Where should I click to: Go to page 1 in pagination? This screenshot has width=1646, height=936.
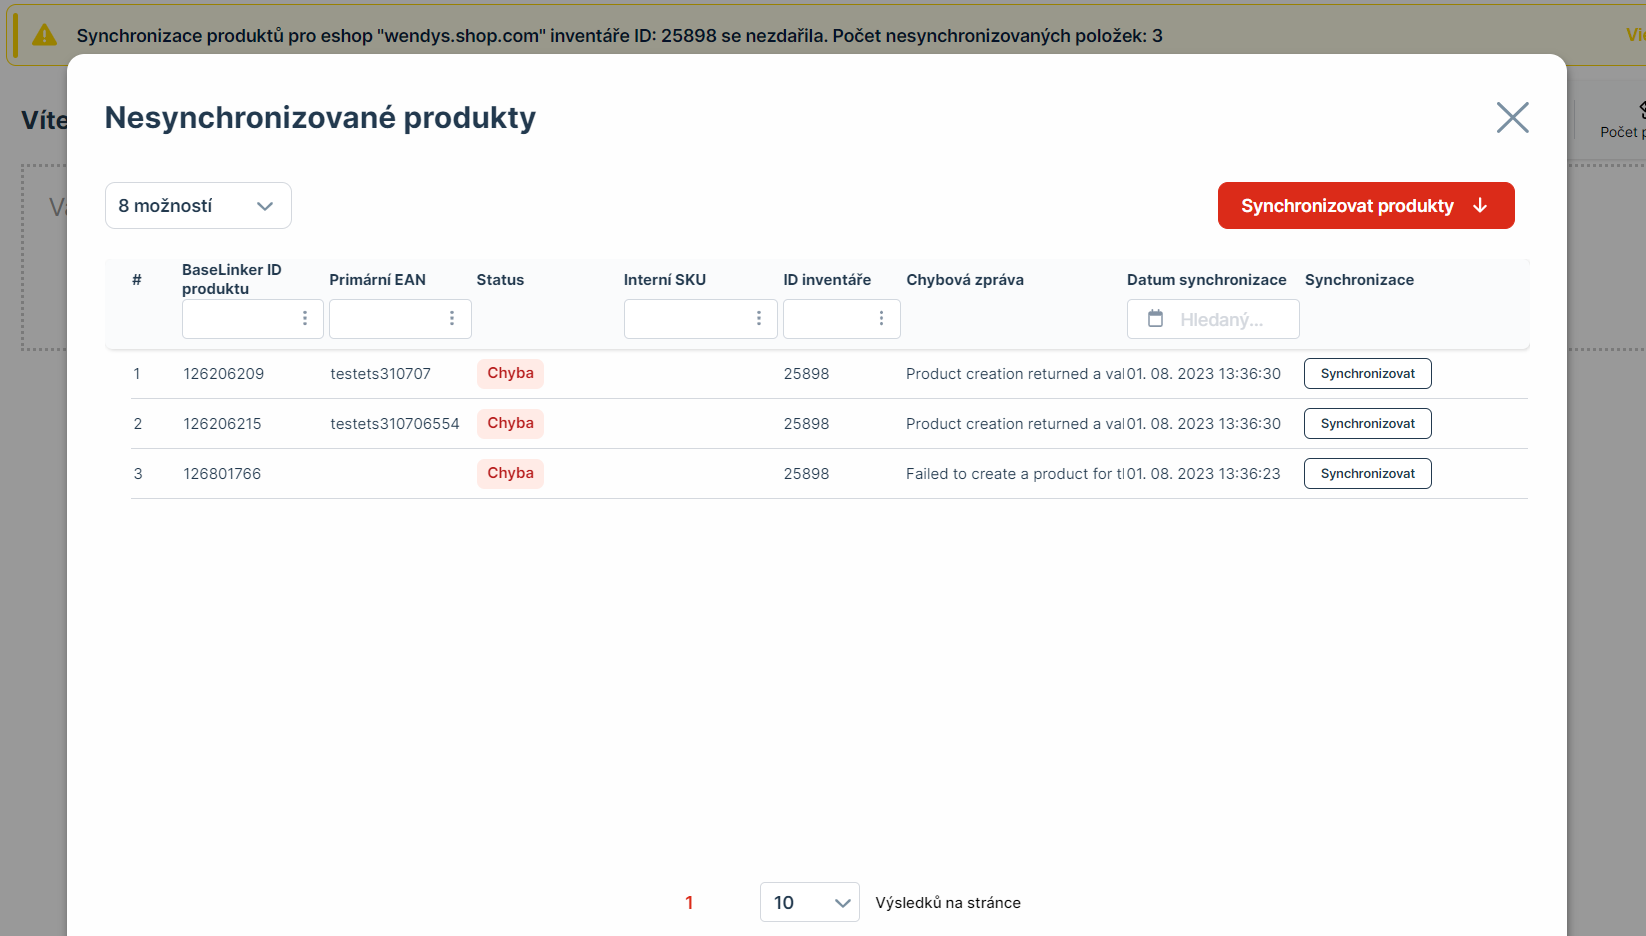[x=689, y=903]
